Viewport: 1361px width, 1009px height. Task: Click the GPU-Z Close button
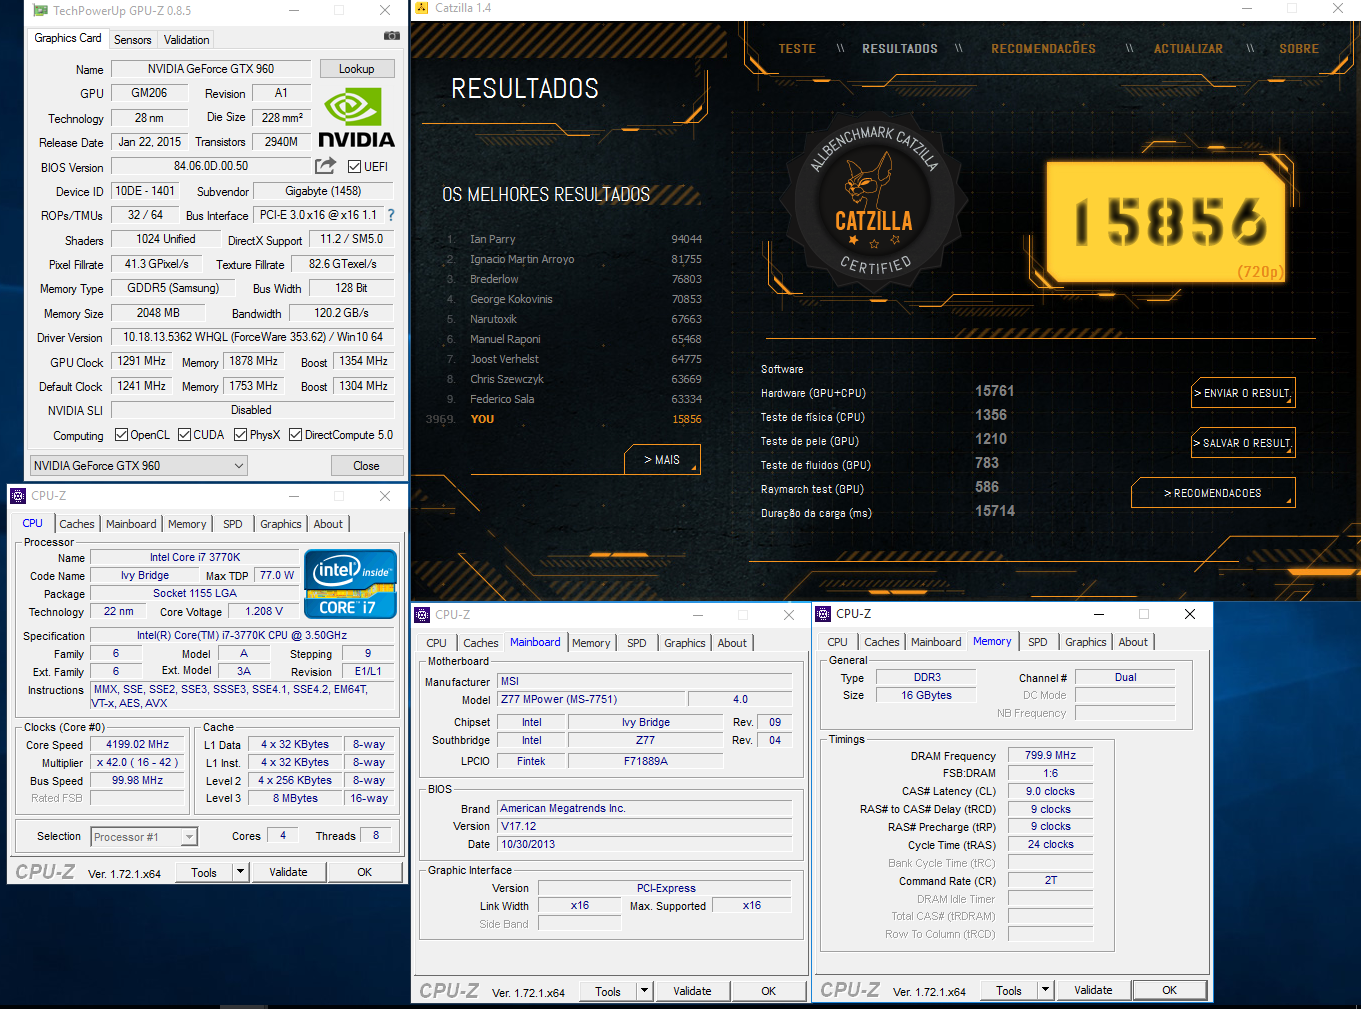click(x=366, y=466)
